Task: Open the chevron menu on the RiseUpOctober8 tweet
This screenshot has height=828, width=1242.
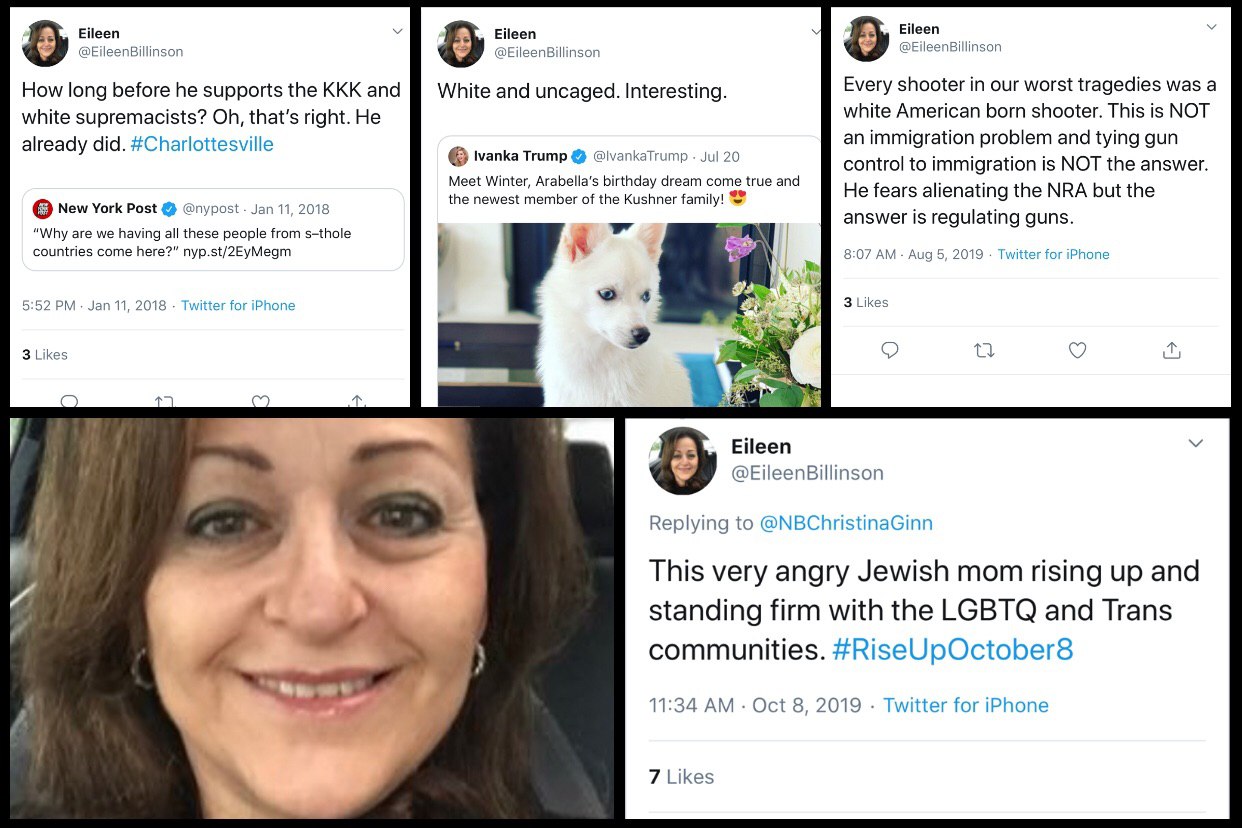Action: 1195,443
